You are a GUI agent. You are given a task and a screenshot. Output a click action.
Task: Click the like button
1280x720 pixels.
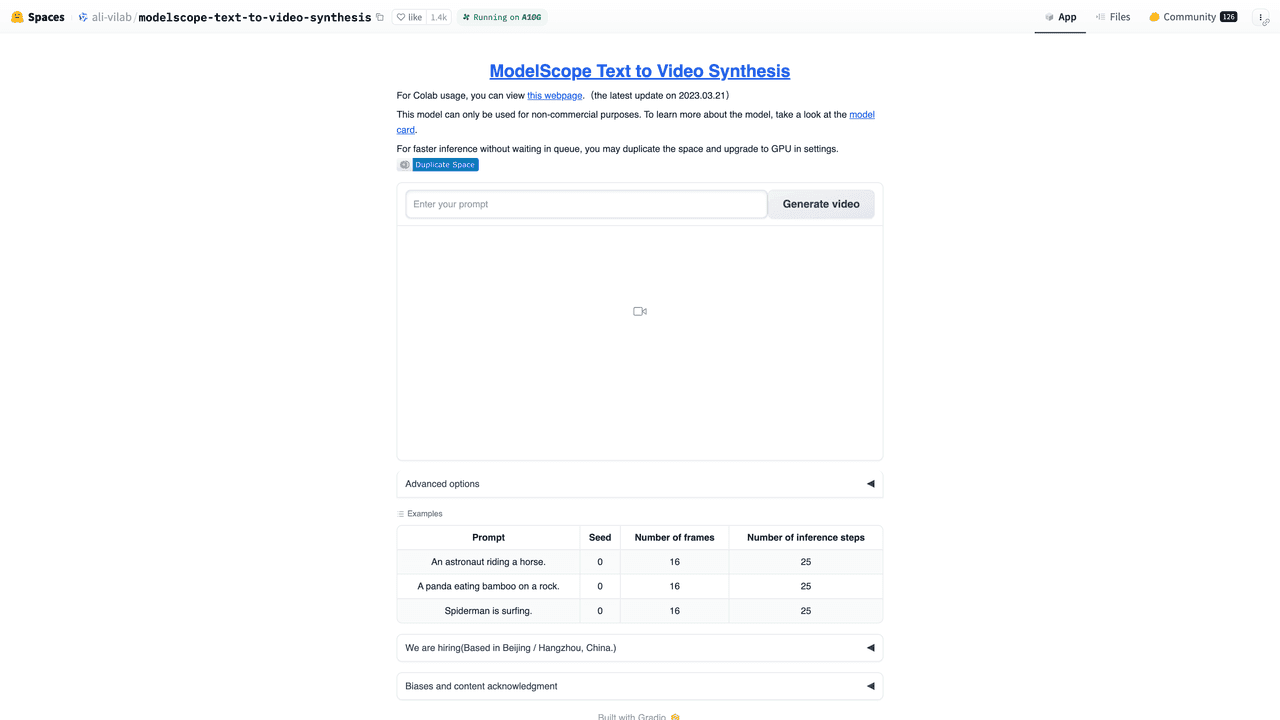[x=409, y=17]
